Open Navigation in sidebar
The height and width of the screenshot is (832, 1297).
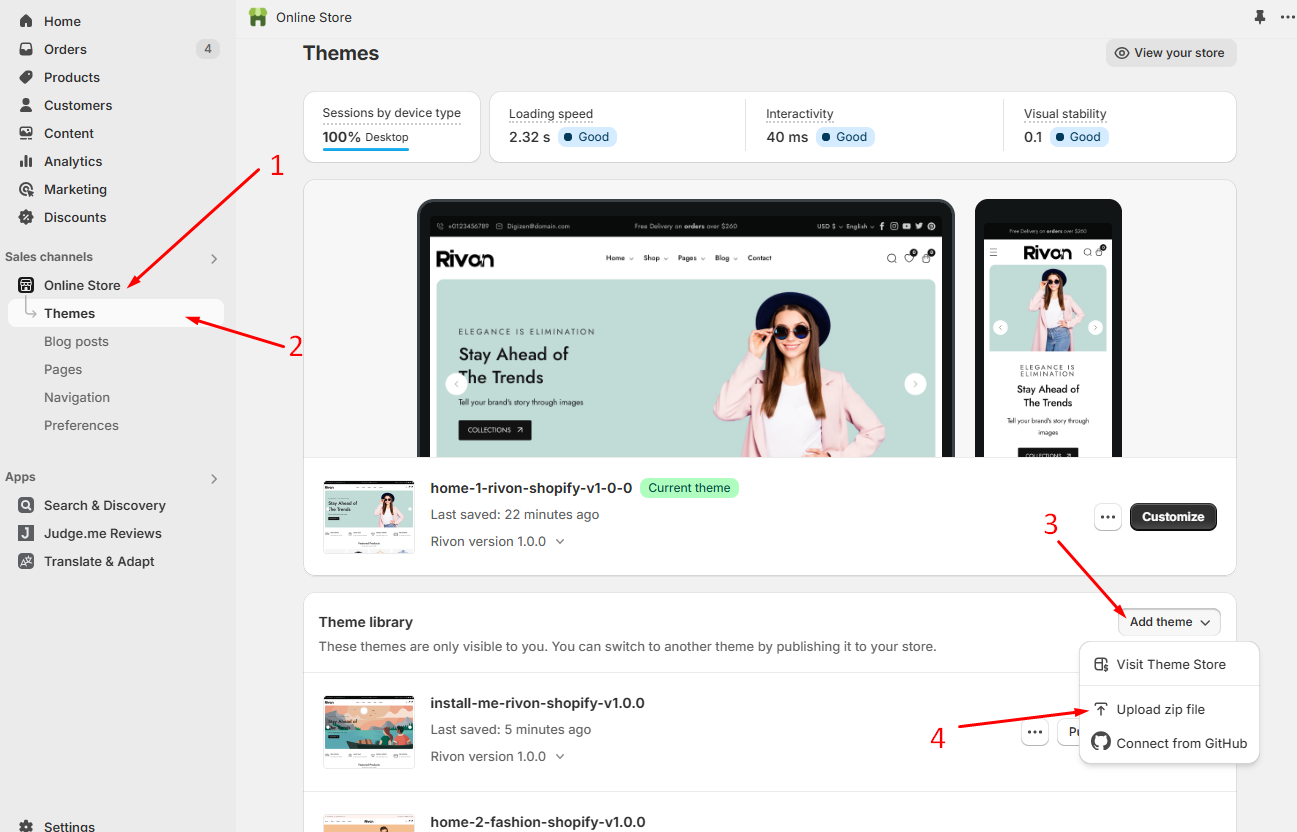[x=77, y=397]
